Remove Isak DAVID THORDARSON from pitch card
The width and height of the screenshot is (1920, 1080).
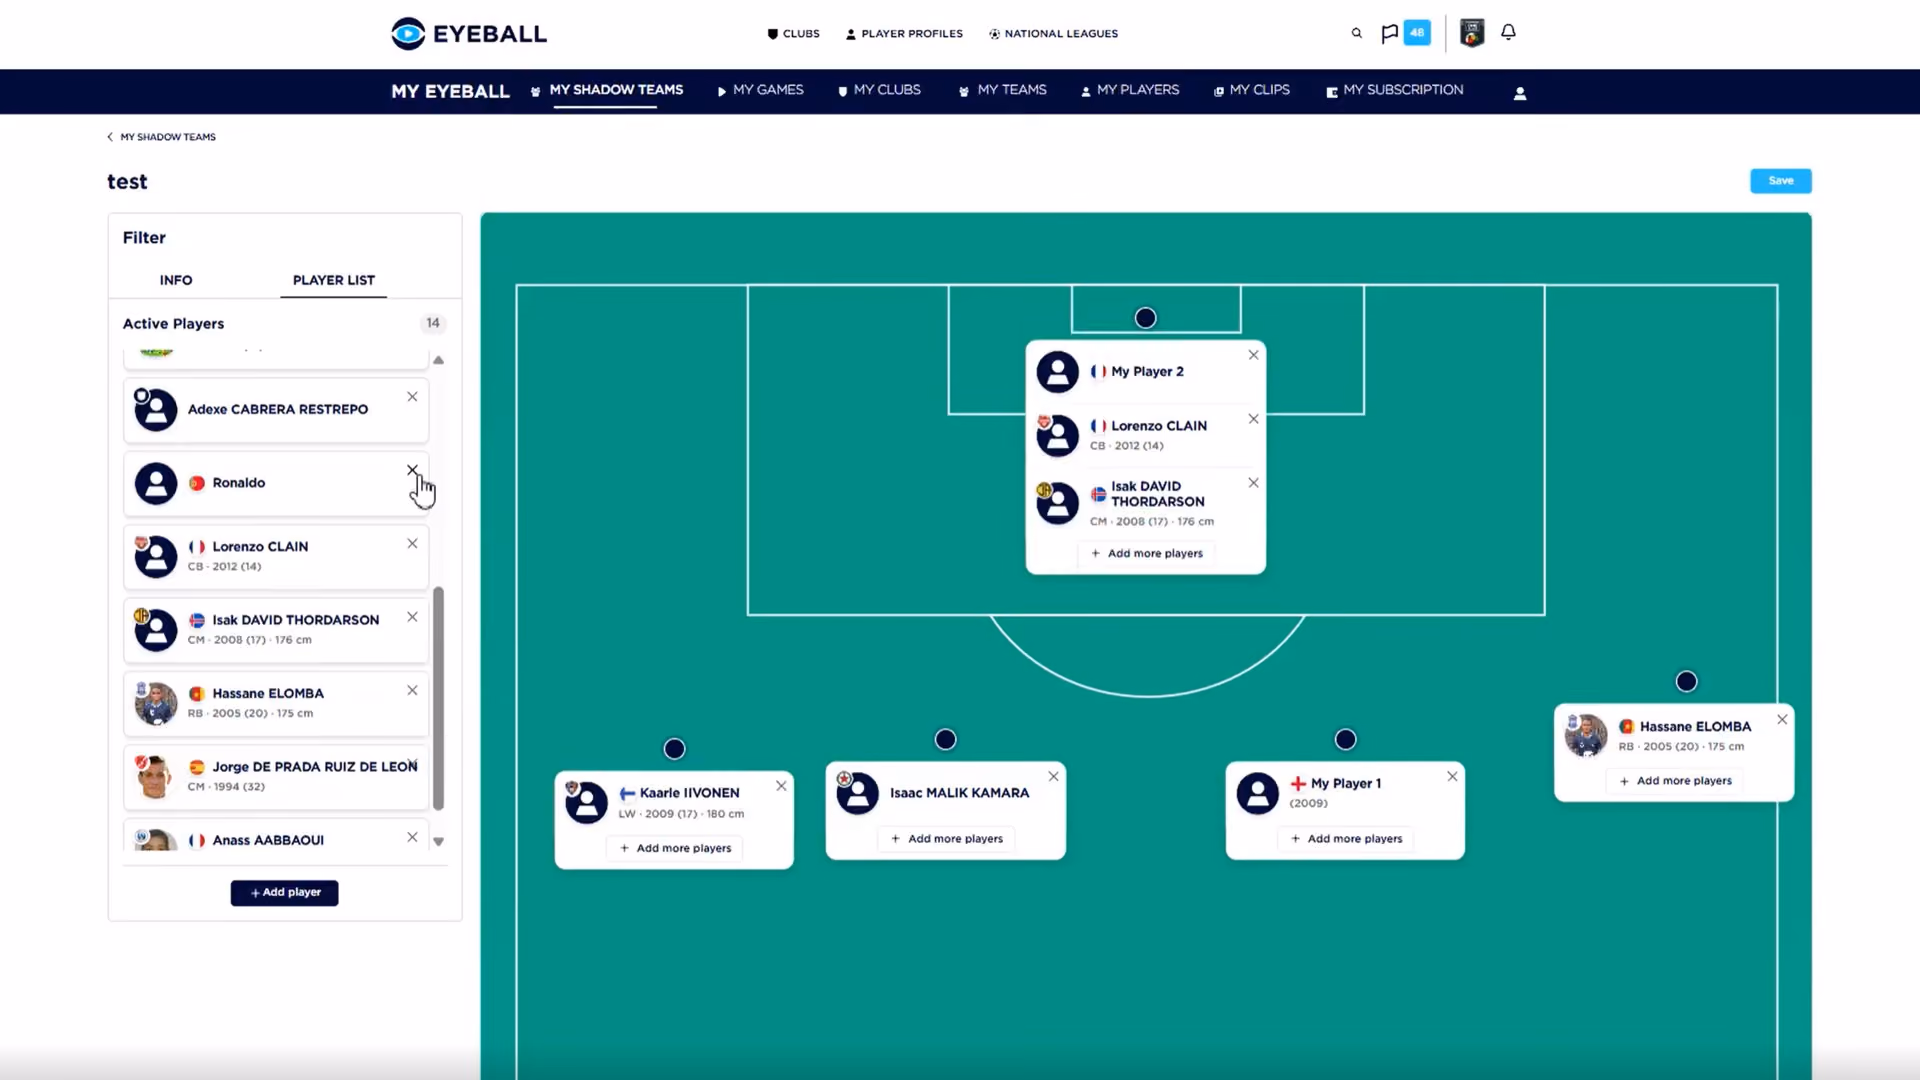1253,483
